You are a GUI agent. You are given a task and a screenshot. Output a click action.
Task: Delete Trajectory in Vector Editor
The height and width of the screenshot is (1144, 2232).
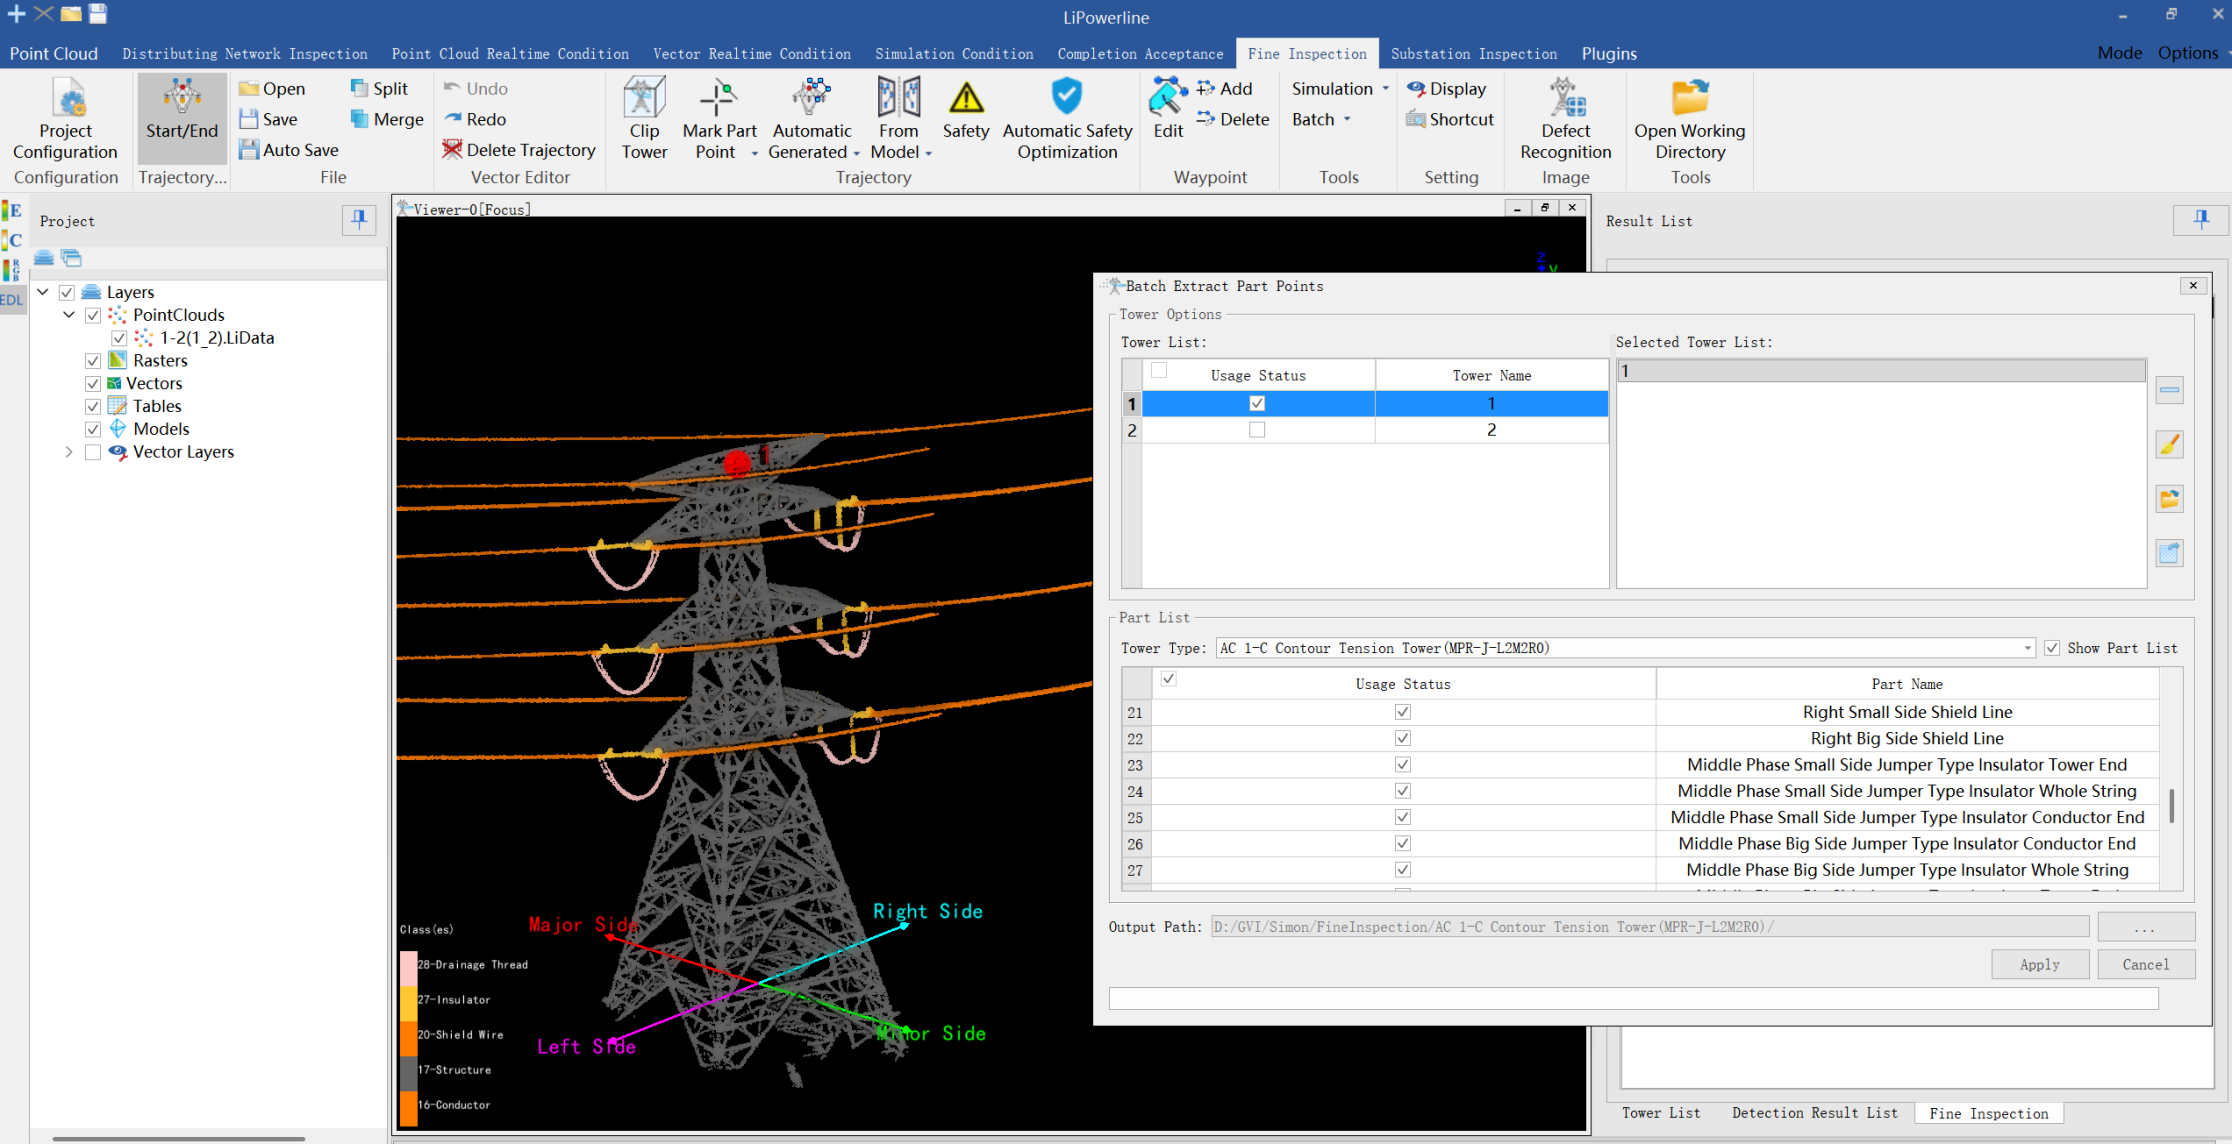click(x=519, y=150)
